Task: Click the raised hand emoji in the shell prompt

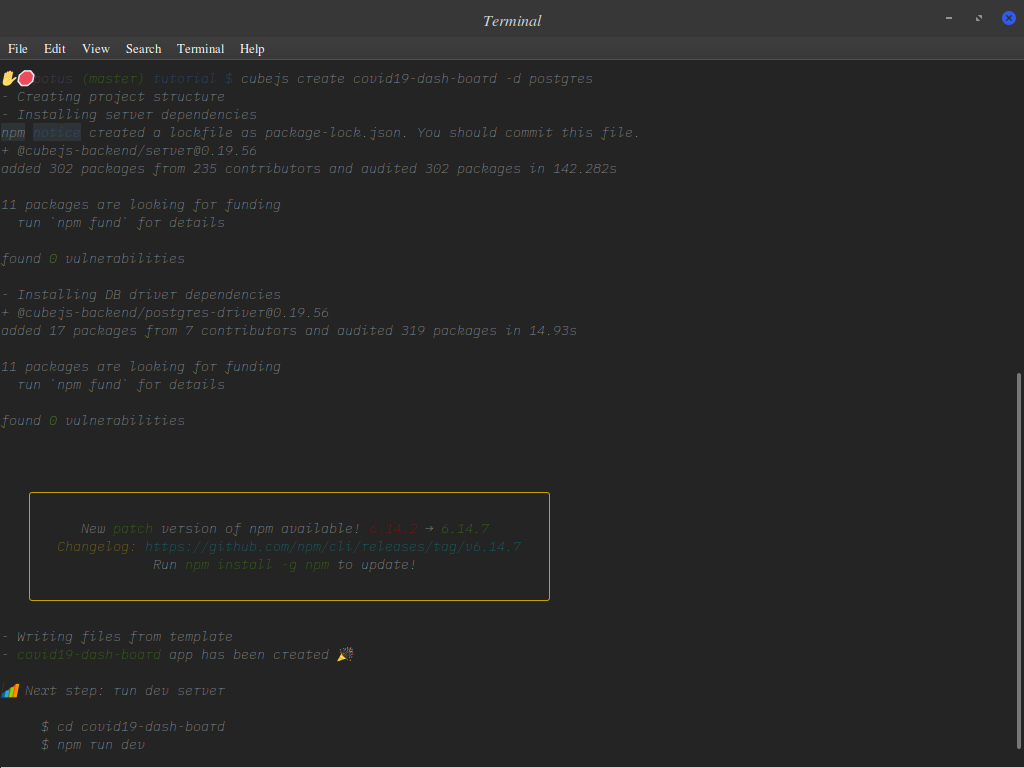Action: (x=9, y=78)
